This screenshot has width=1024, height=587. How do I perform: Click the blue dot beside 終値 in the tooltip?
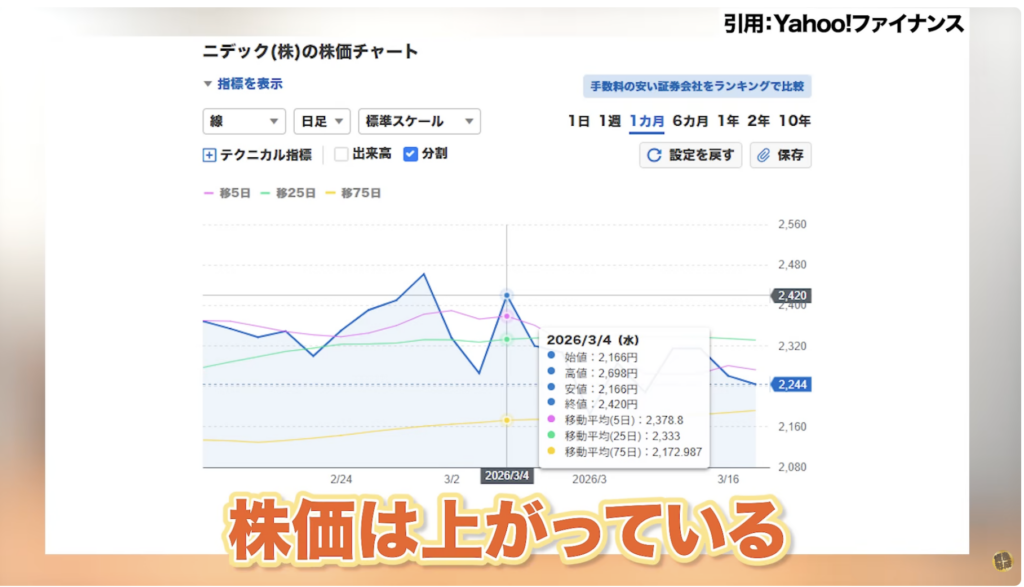point(552,403)
